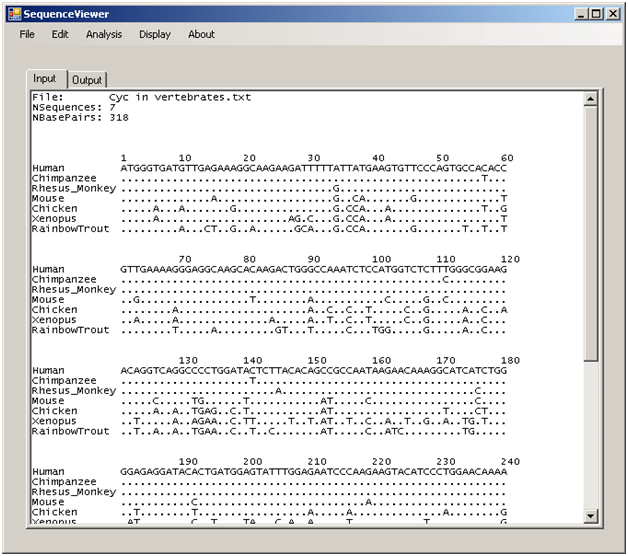
Task: Switch to the Input tab
Action: point(45,79)
